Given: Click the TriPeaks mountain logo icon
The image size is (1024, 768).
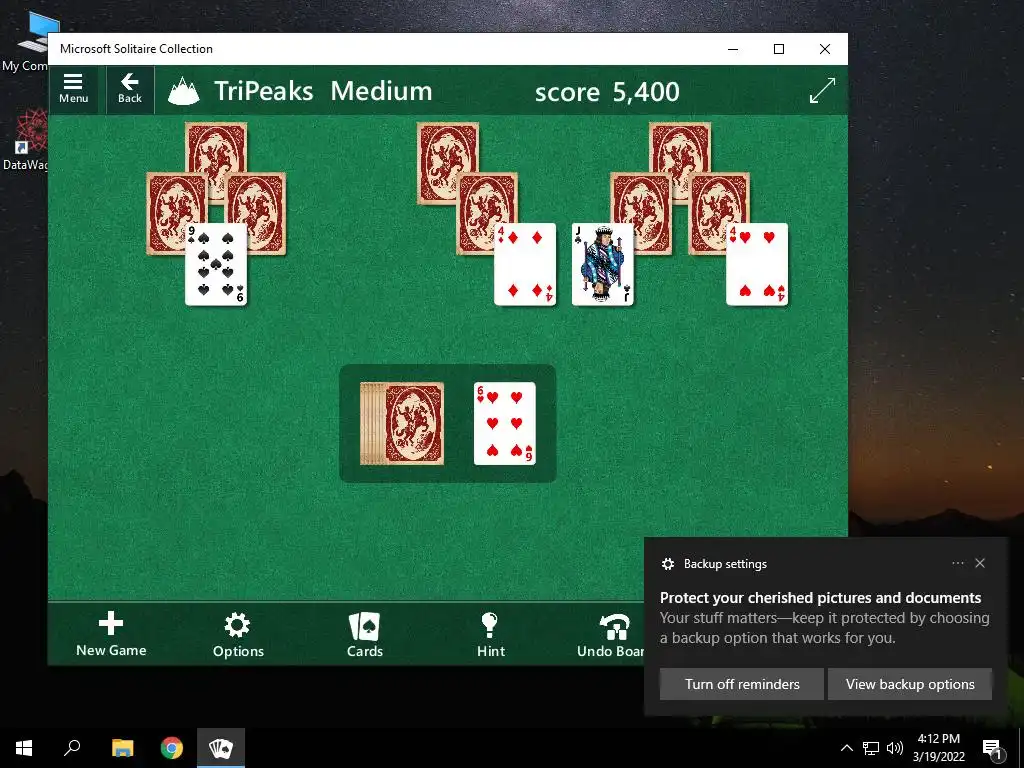Looking at the screenshot, I should point(184,91).
